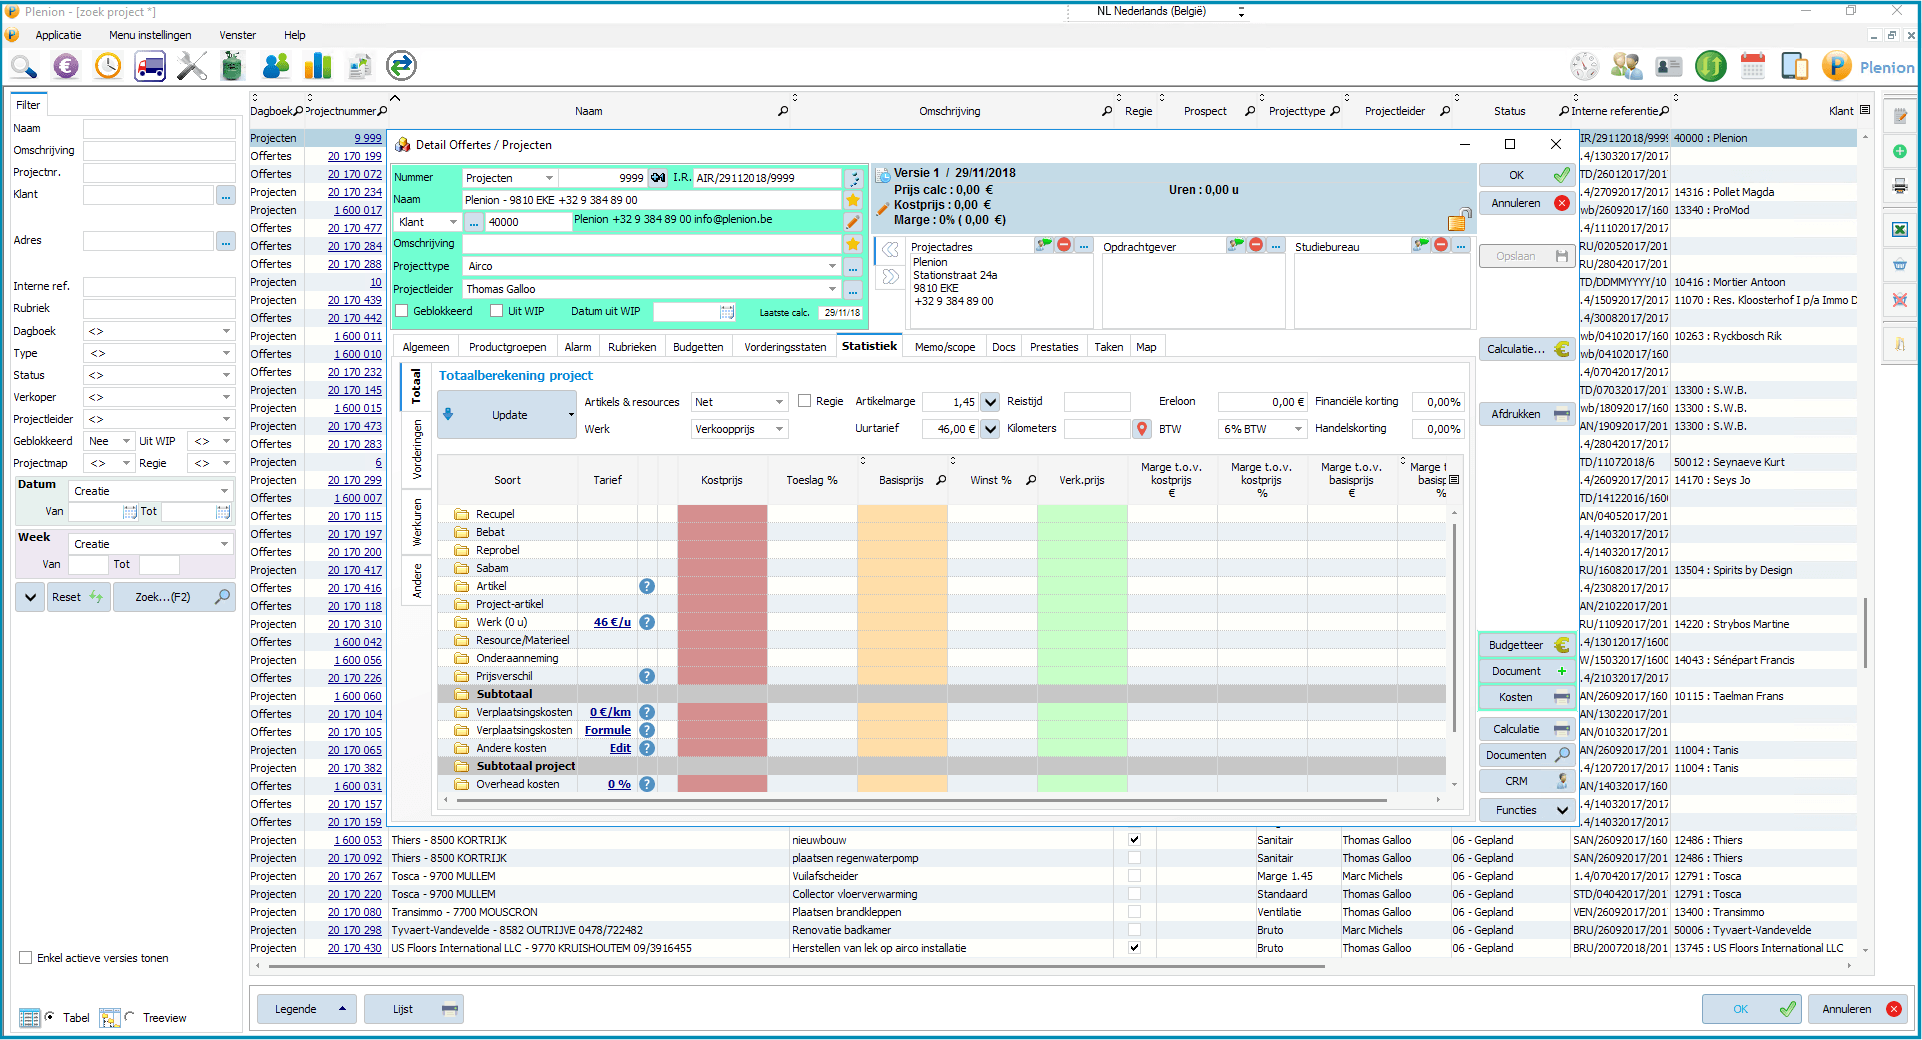Open the Projecttype Airco dropdown

pos(831,266)
